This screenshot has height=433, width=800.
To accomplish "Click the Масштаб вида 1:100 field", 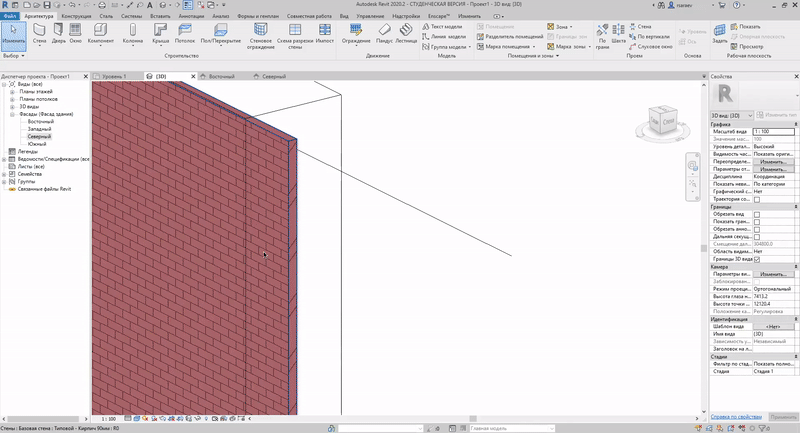I will pos(772,131).
